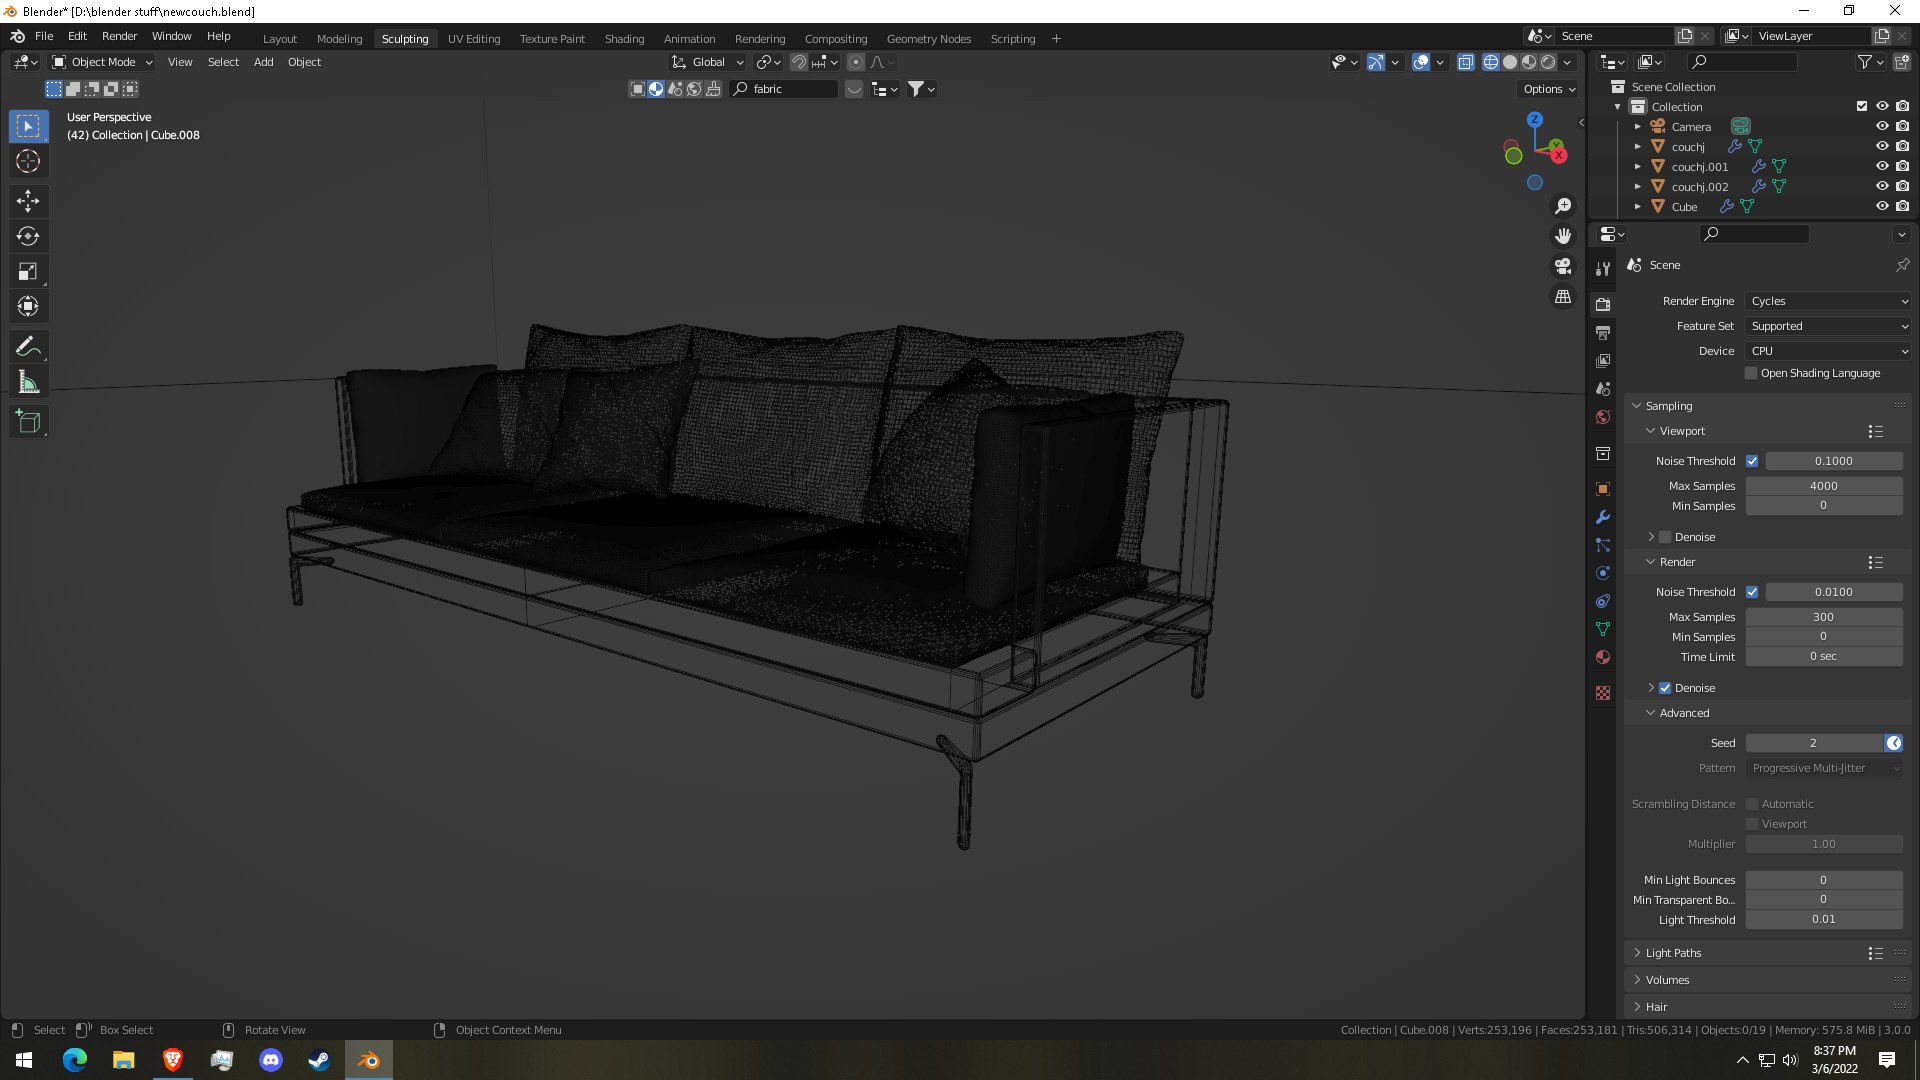This screenshot has height=1080, width=1920.
Task: Switch to Shading workspace tab
Action: [x=624, y=39]
